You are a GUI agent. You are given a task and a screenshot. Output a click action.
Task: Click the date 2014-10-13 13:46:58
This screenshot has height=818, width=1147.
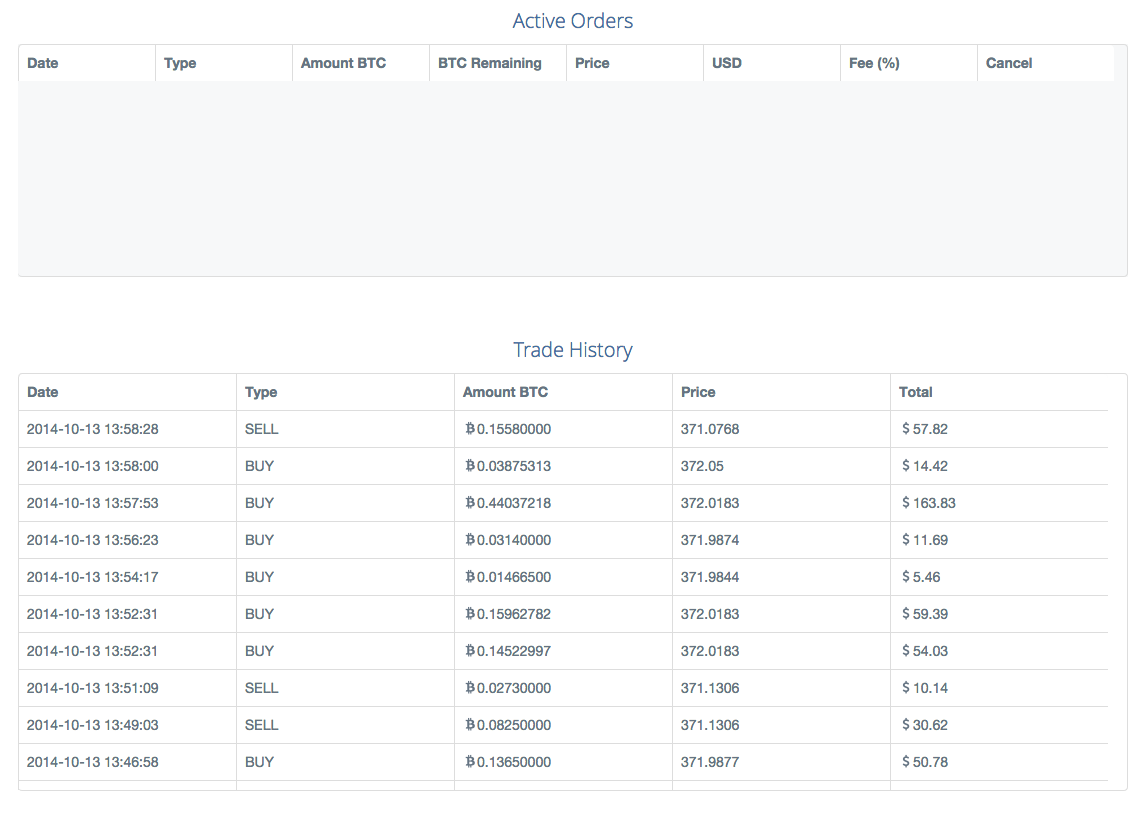(92, 762)
